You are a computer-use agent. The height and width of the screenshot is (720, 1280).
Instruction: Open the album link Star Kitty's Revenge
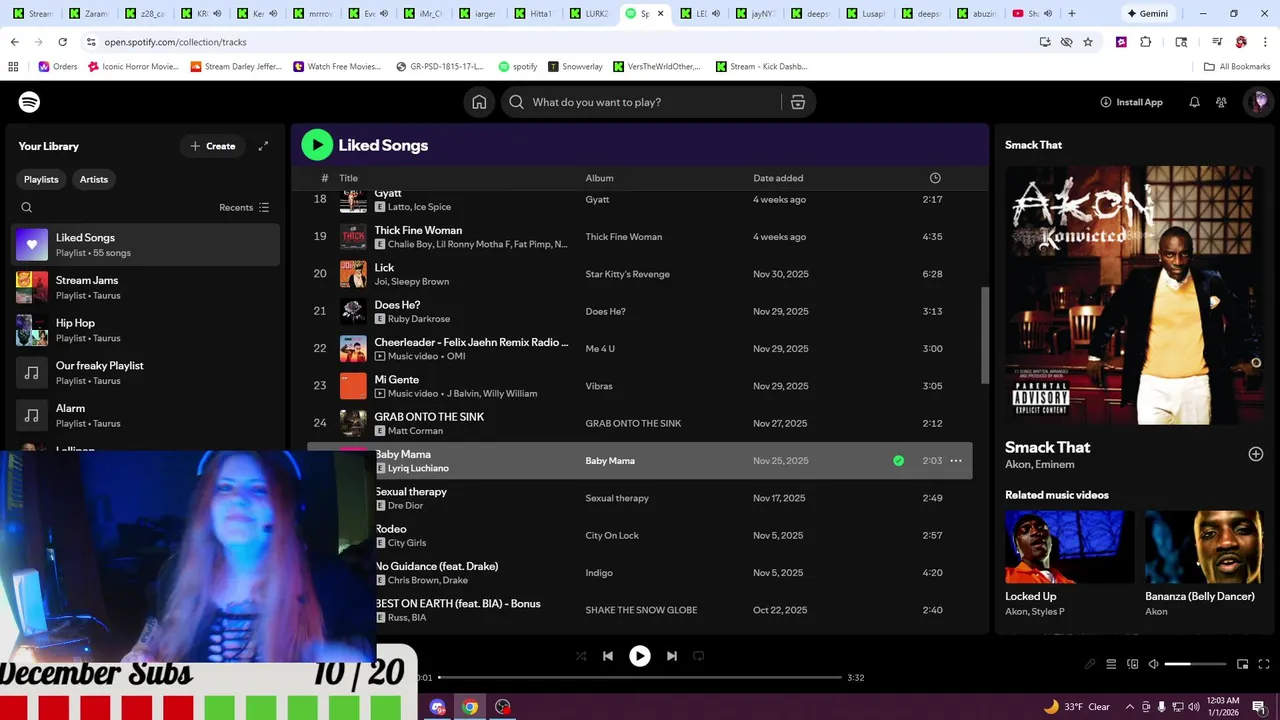point(627,274)
